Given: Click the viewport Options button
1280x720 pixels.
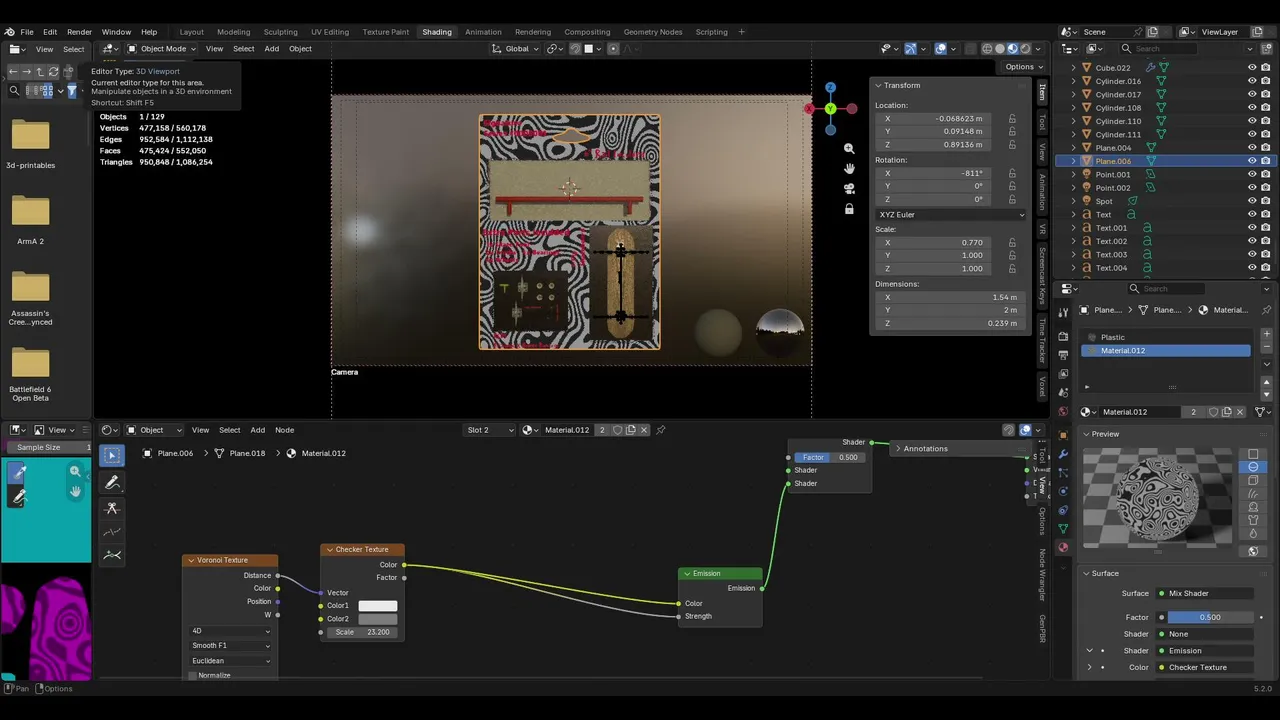Looking at the screenshot, I should (x=1023, y=67).
